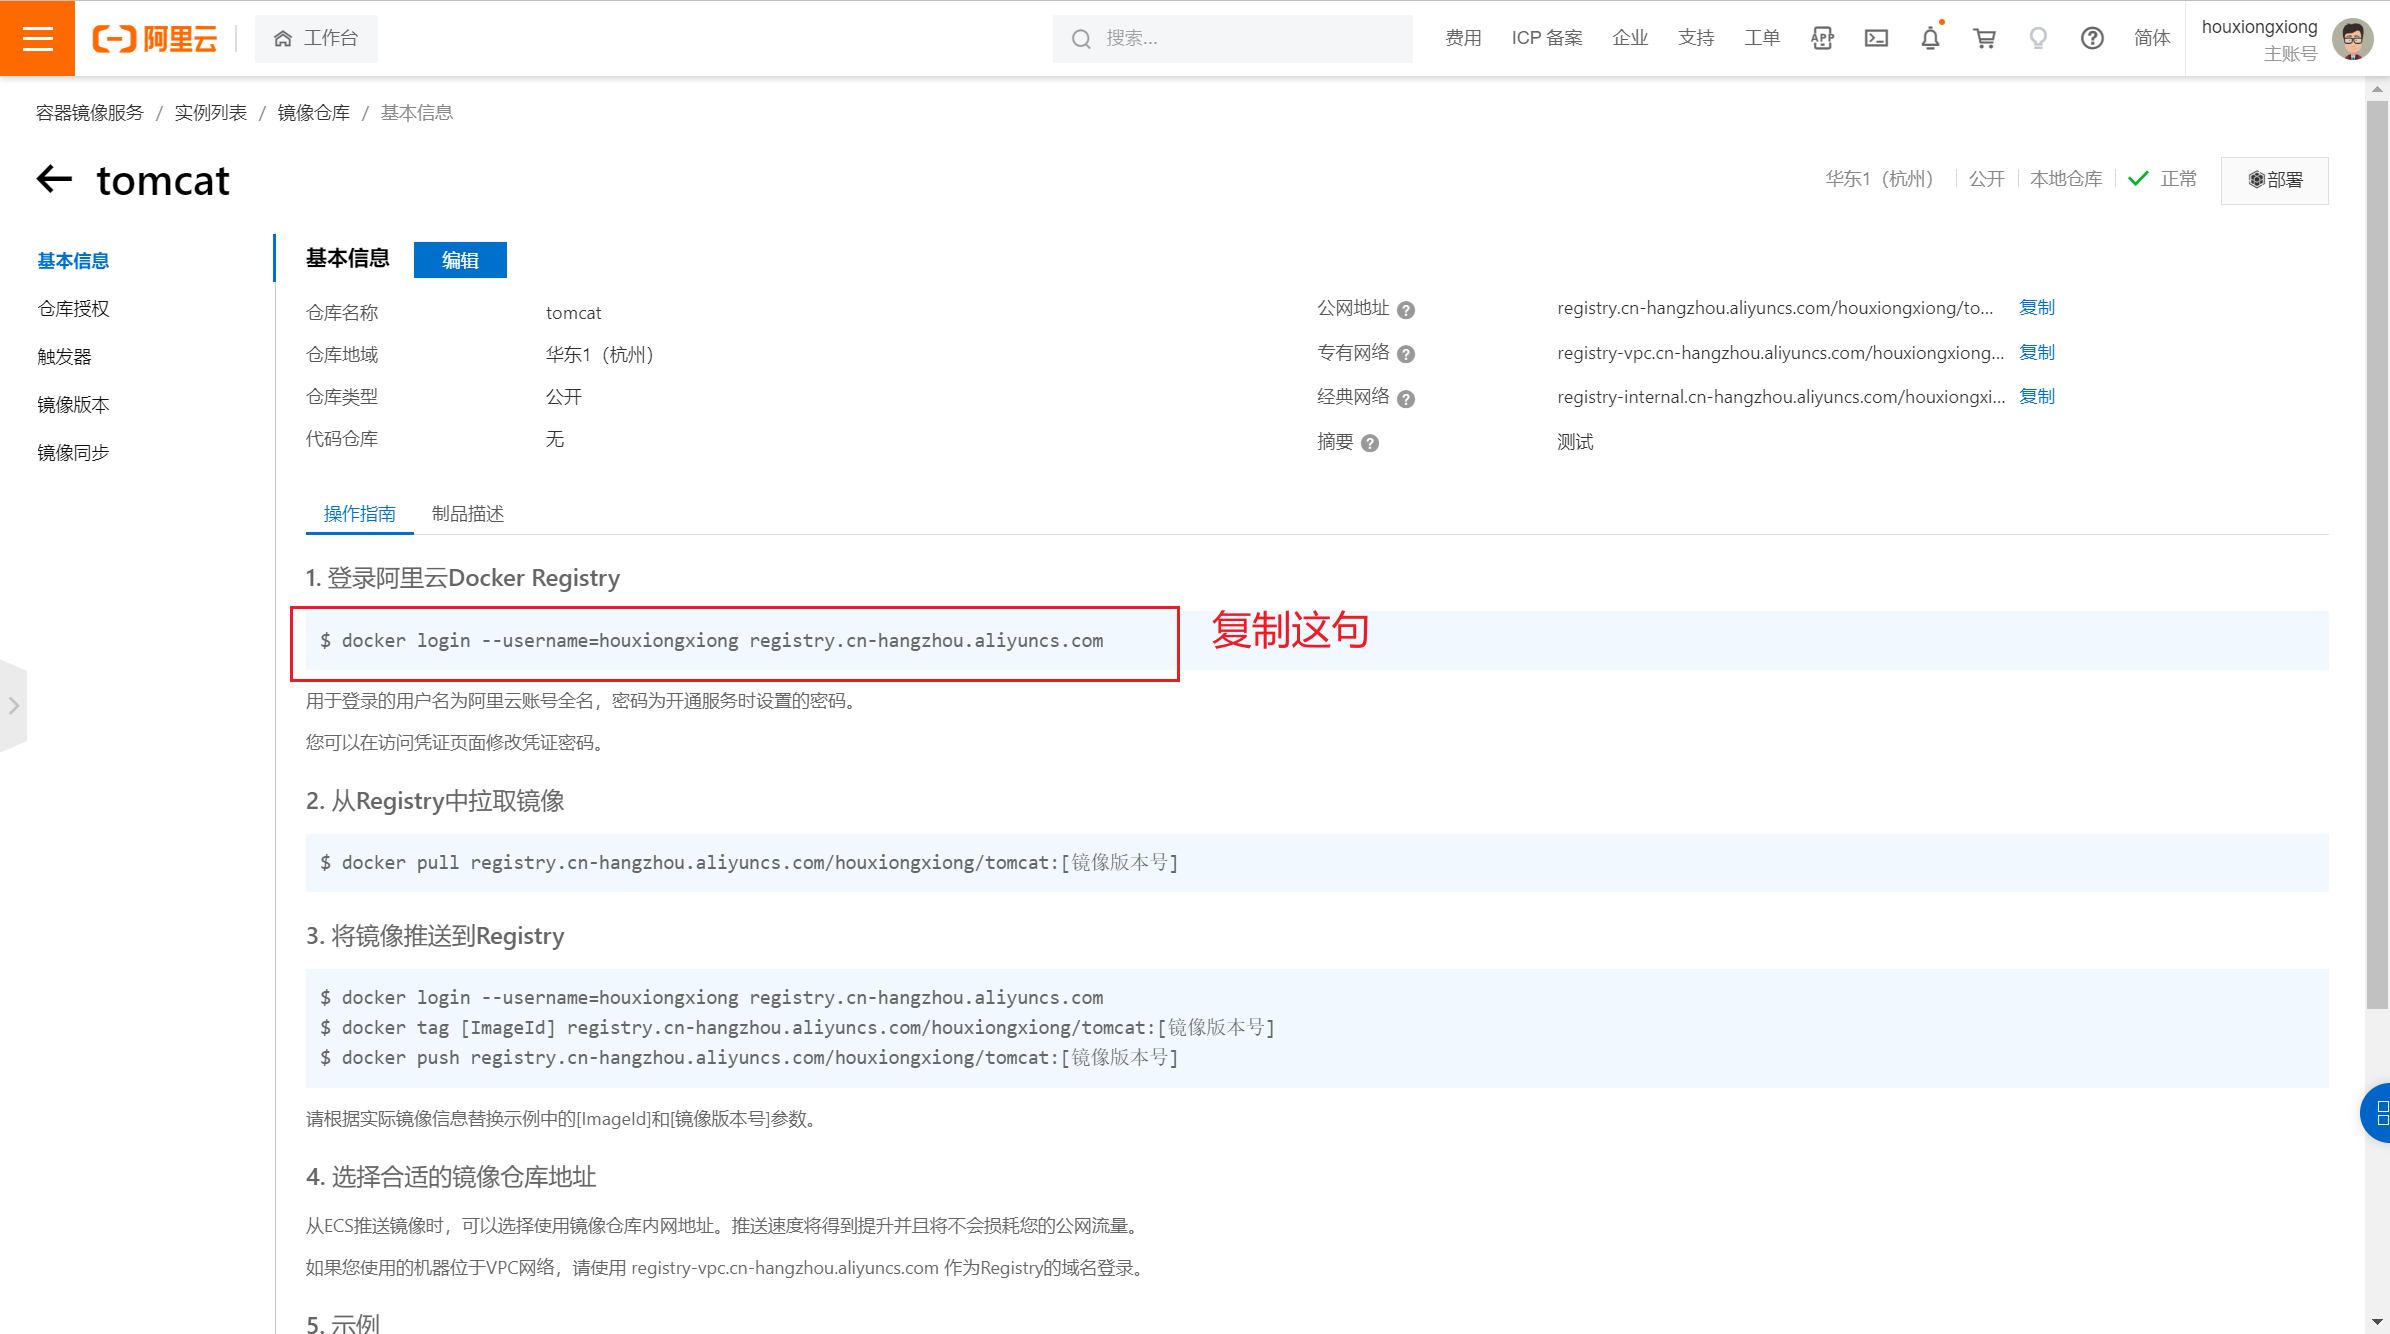This screenshot has height=1334, width=2390.
Task: Open the shopping cart icon
Action: click(1984, 38)
